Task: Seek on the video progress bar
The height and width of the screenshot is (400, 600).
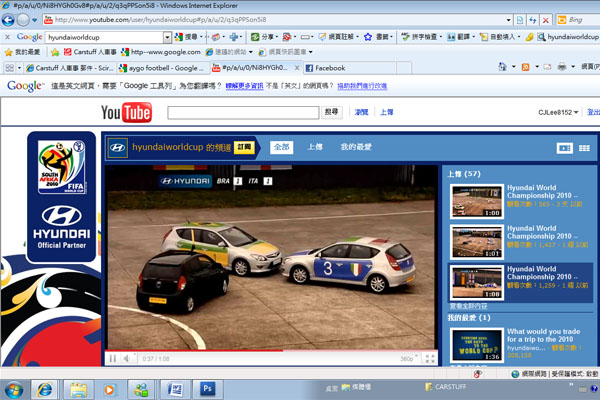Action: (270, 350)
